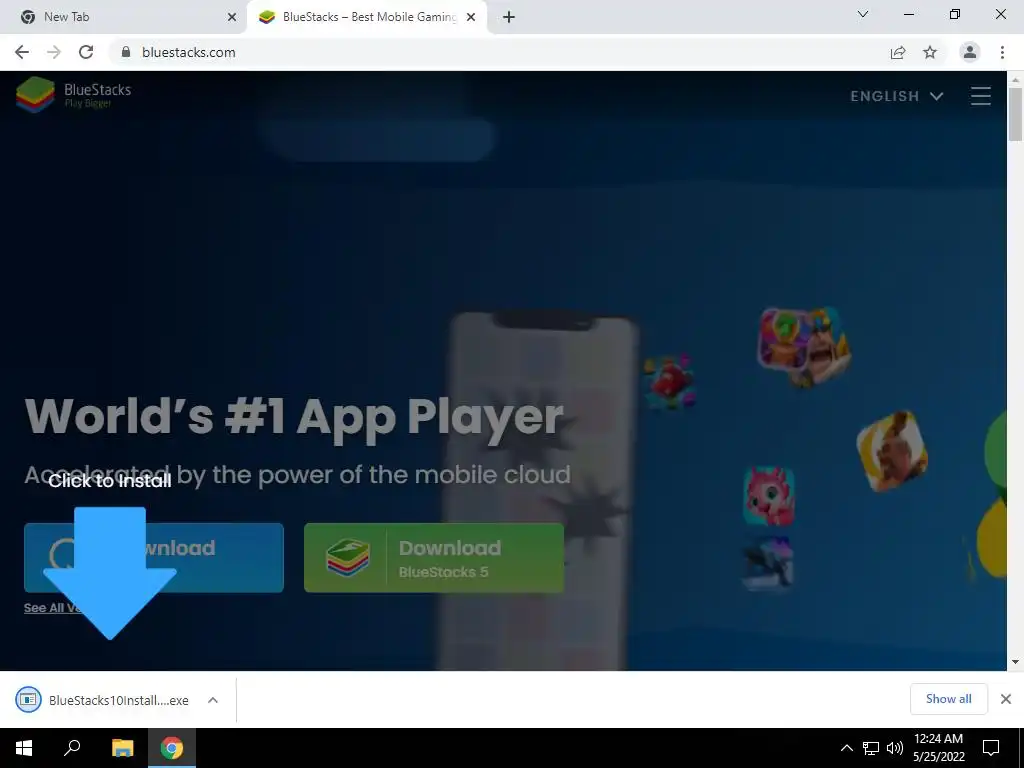
Task: Open network status tray icon
Action: 871,748
